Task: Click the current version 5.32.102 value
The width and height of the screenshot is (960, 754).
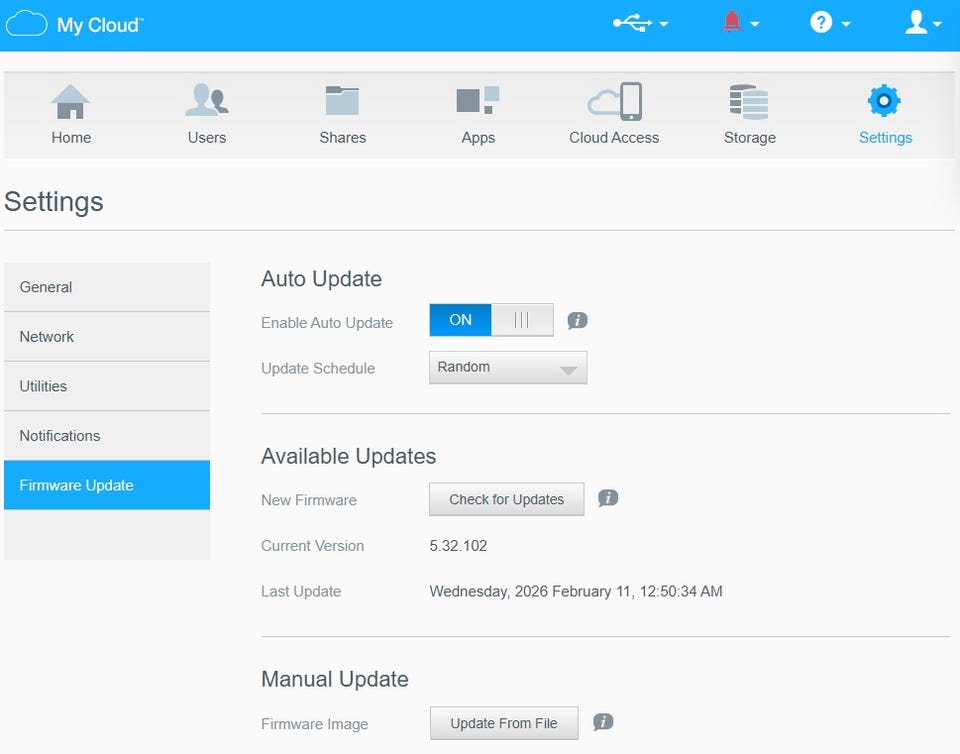Action: (458, 546)
